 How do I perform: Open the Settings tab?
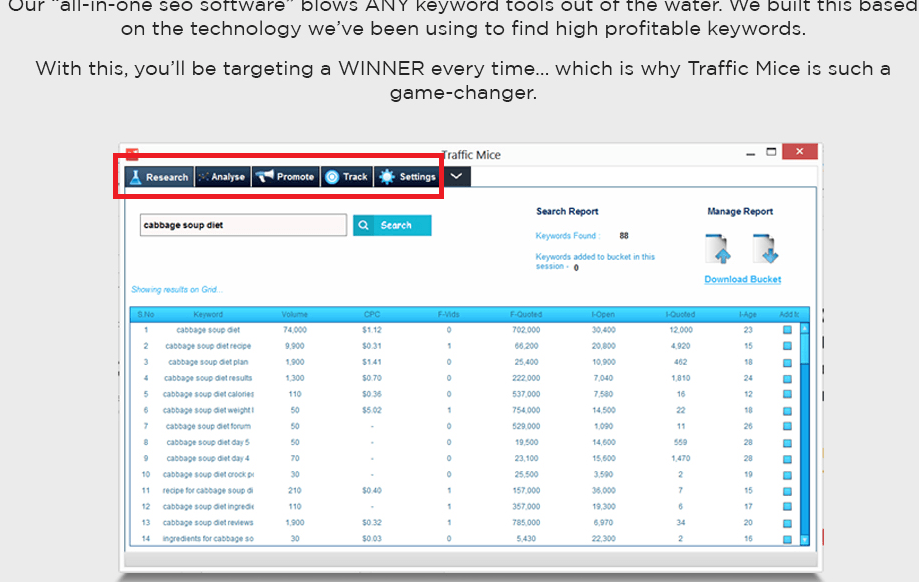click(x=407, y=177)
